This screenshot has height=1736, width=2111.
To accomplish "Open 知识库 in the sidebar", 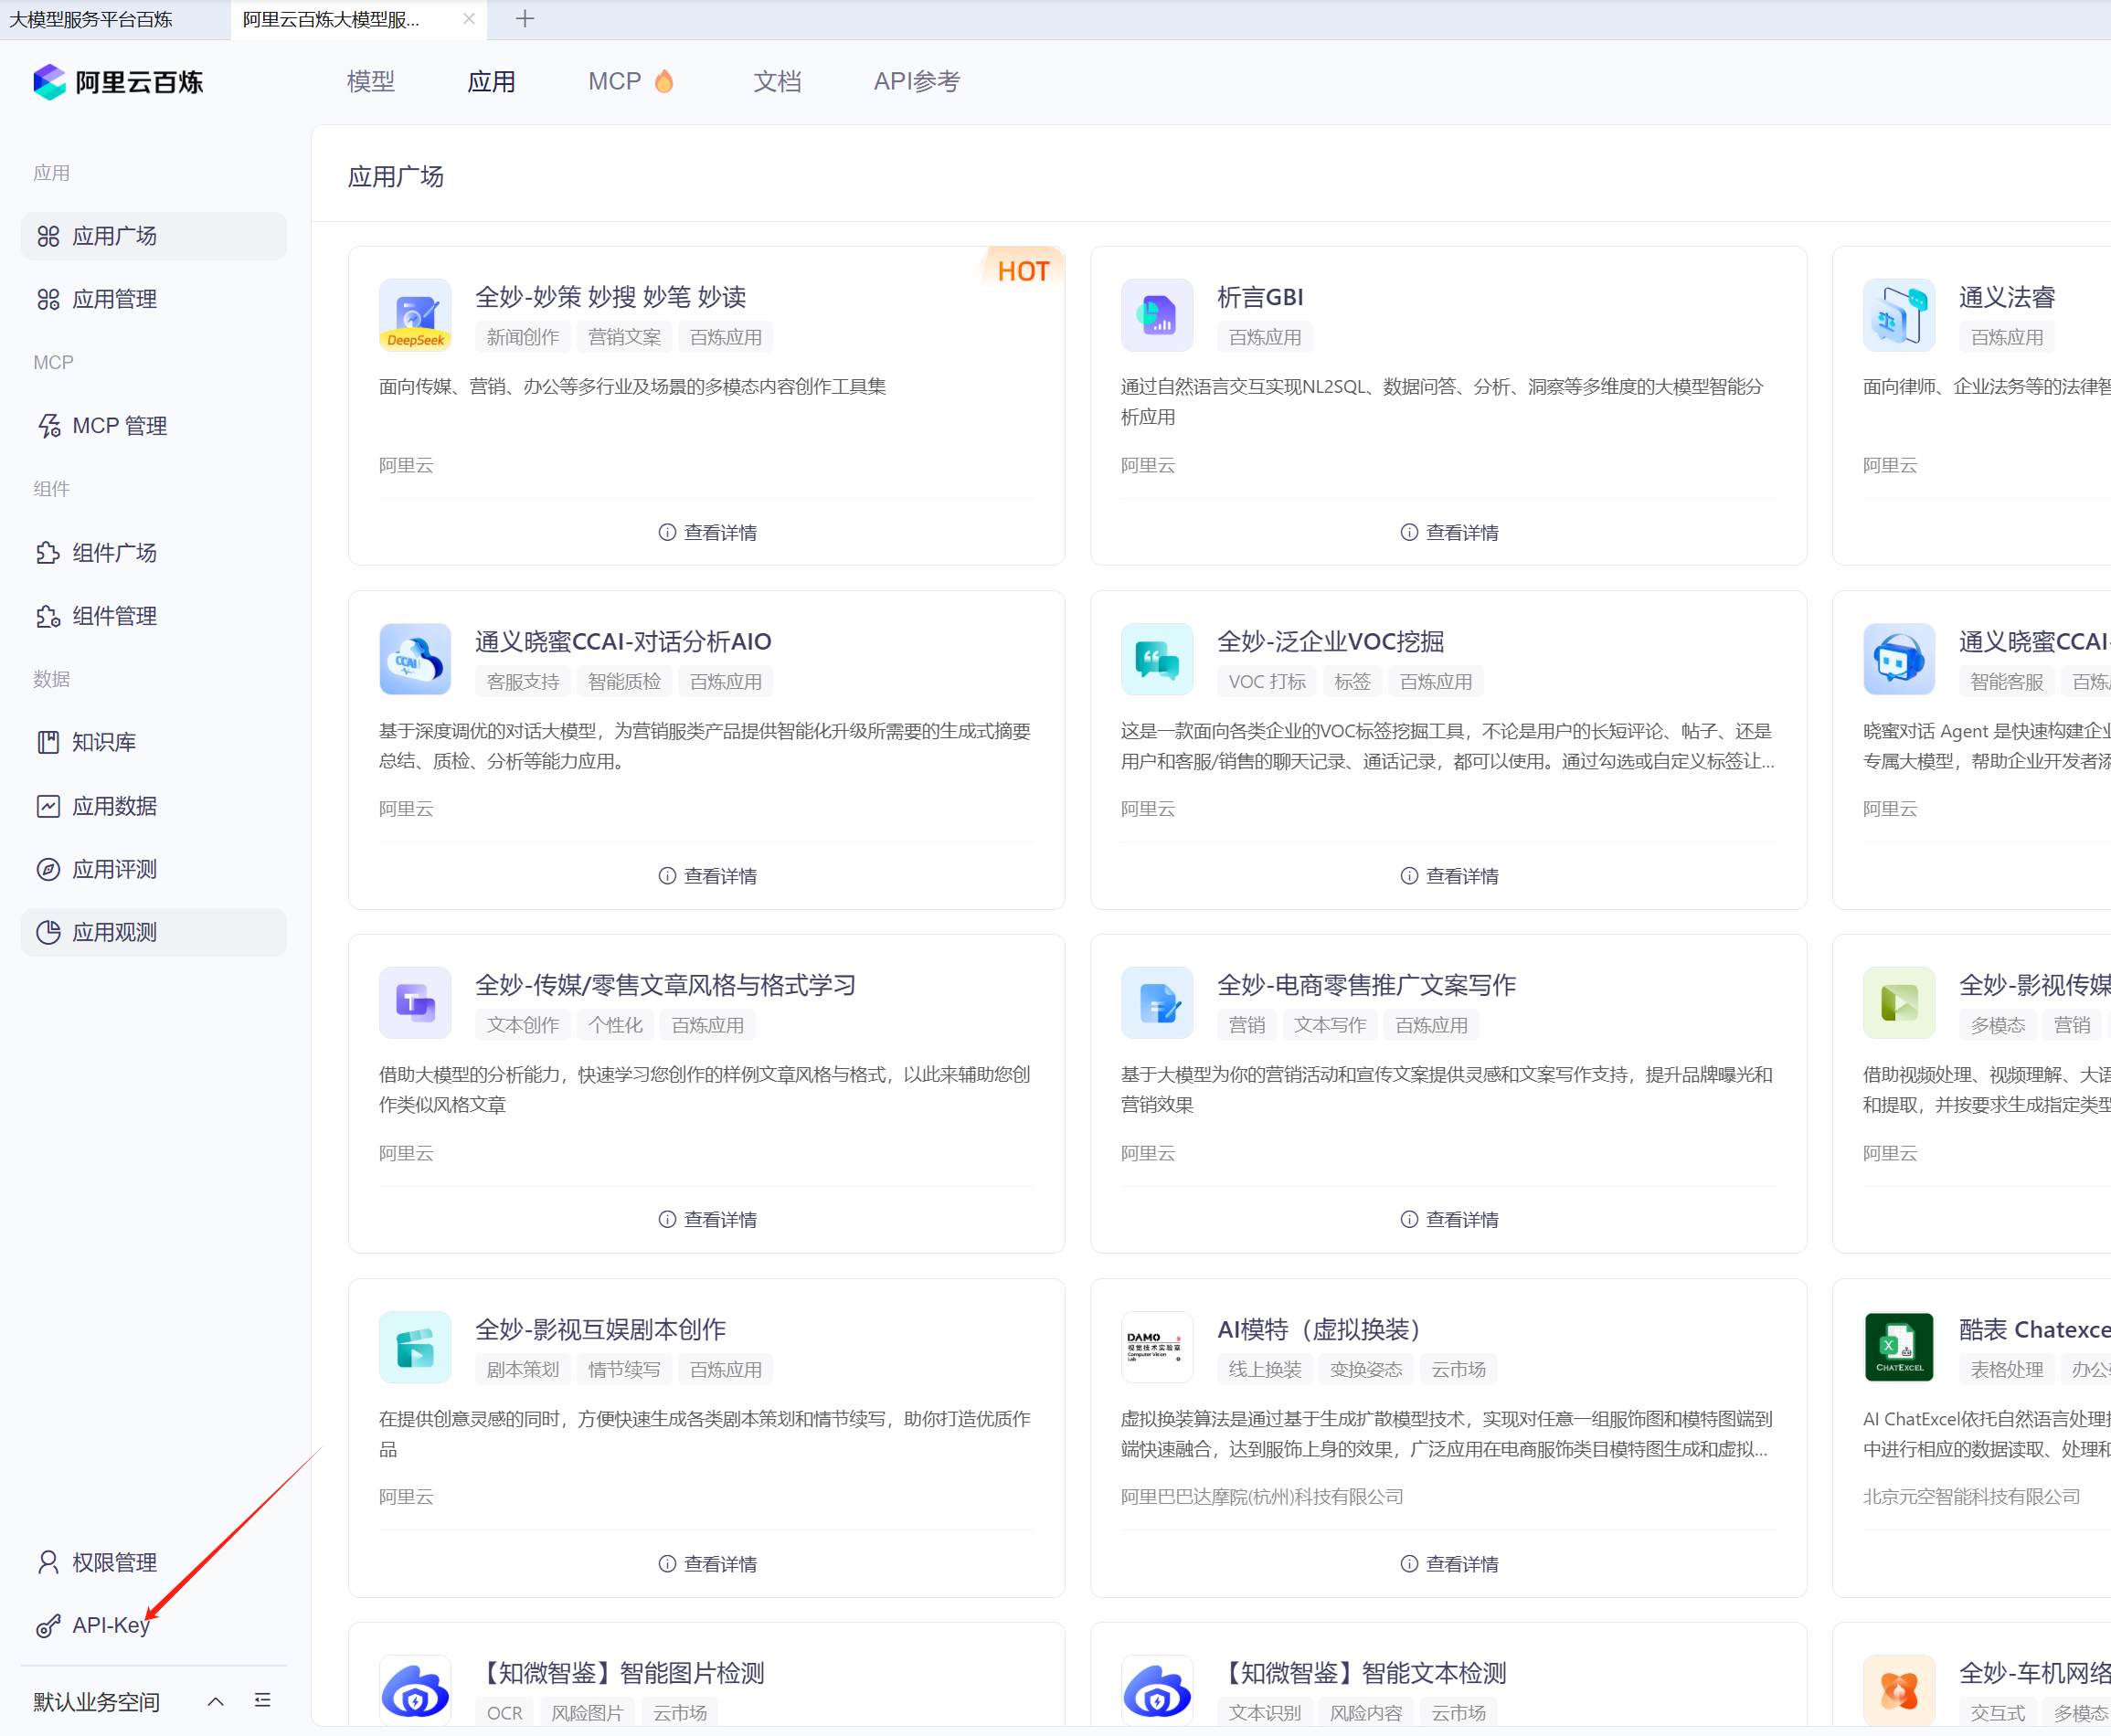I will (103, 742).
